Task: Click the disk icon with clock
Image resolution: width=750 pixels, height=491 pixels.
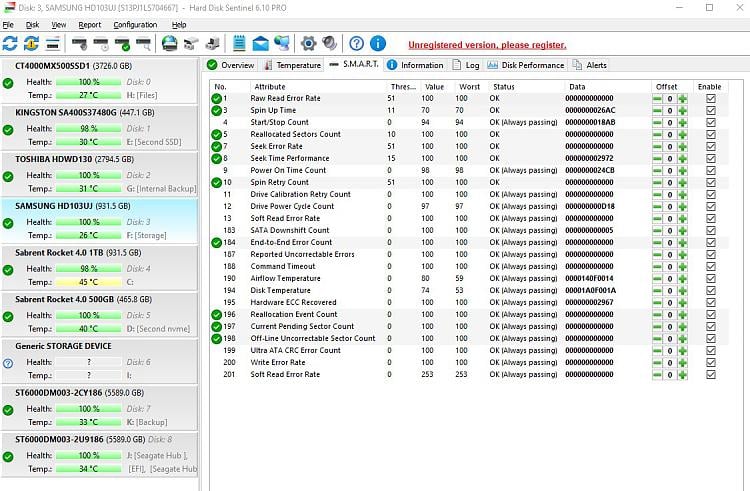Action: point(101,44)
